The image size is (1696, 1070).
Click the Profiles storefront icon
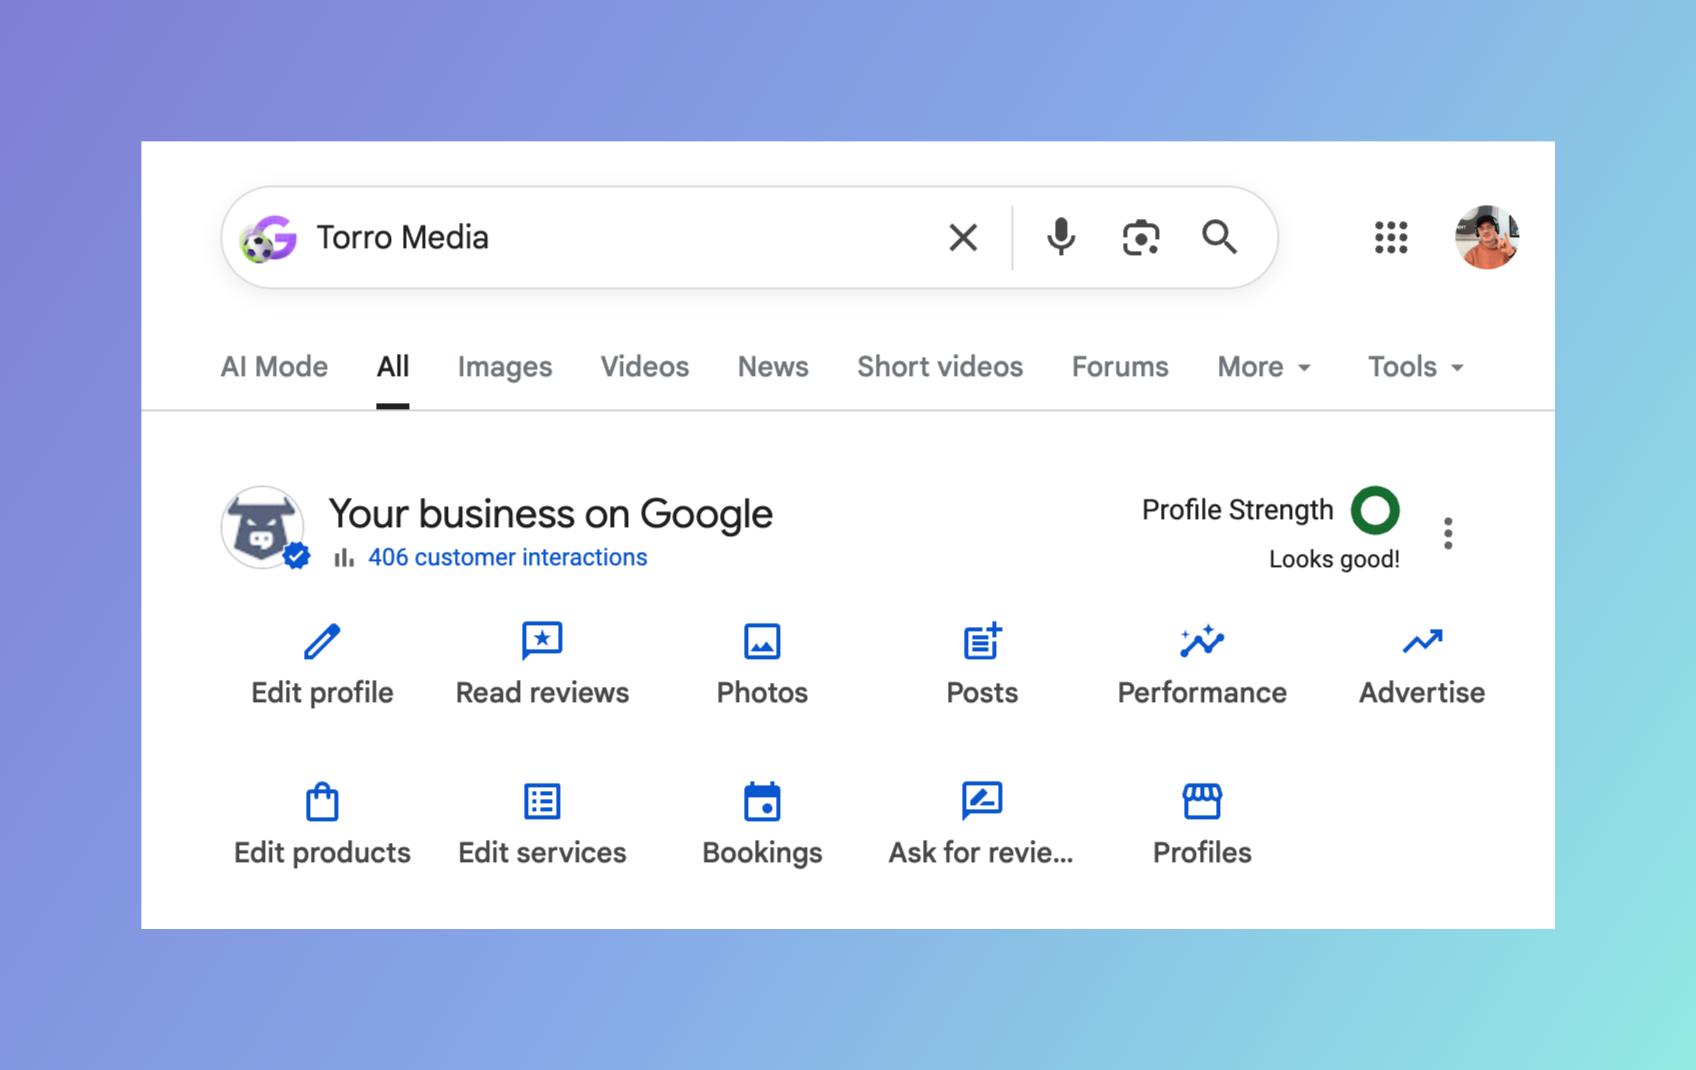tap(1202, 801)
